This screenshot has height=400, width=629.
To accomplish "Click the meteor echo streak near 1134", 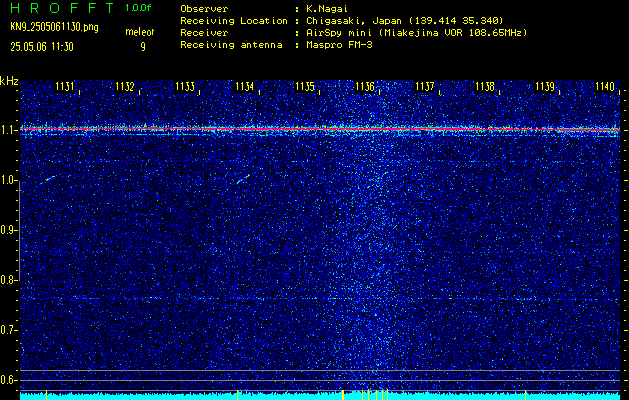I will pyautogui.click(x=243, y=179).
